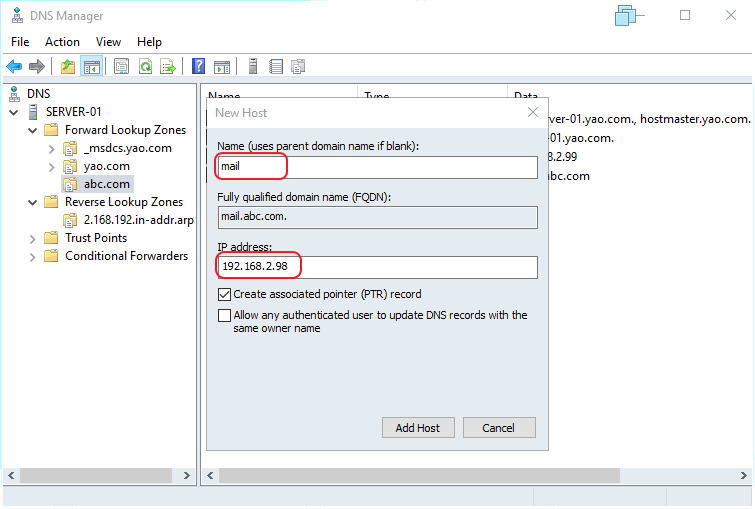Click the yao.com zone icon
Viewport: 755px width, 509px height.
click(70, 166)
